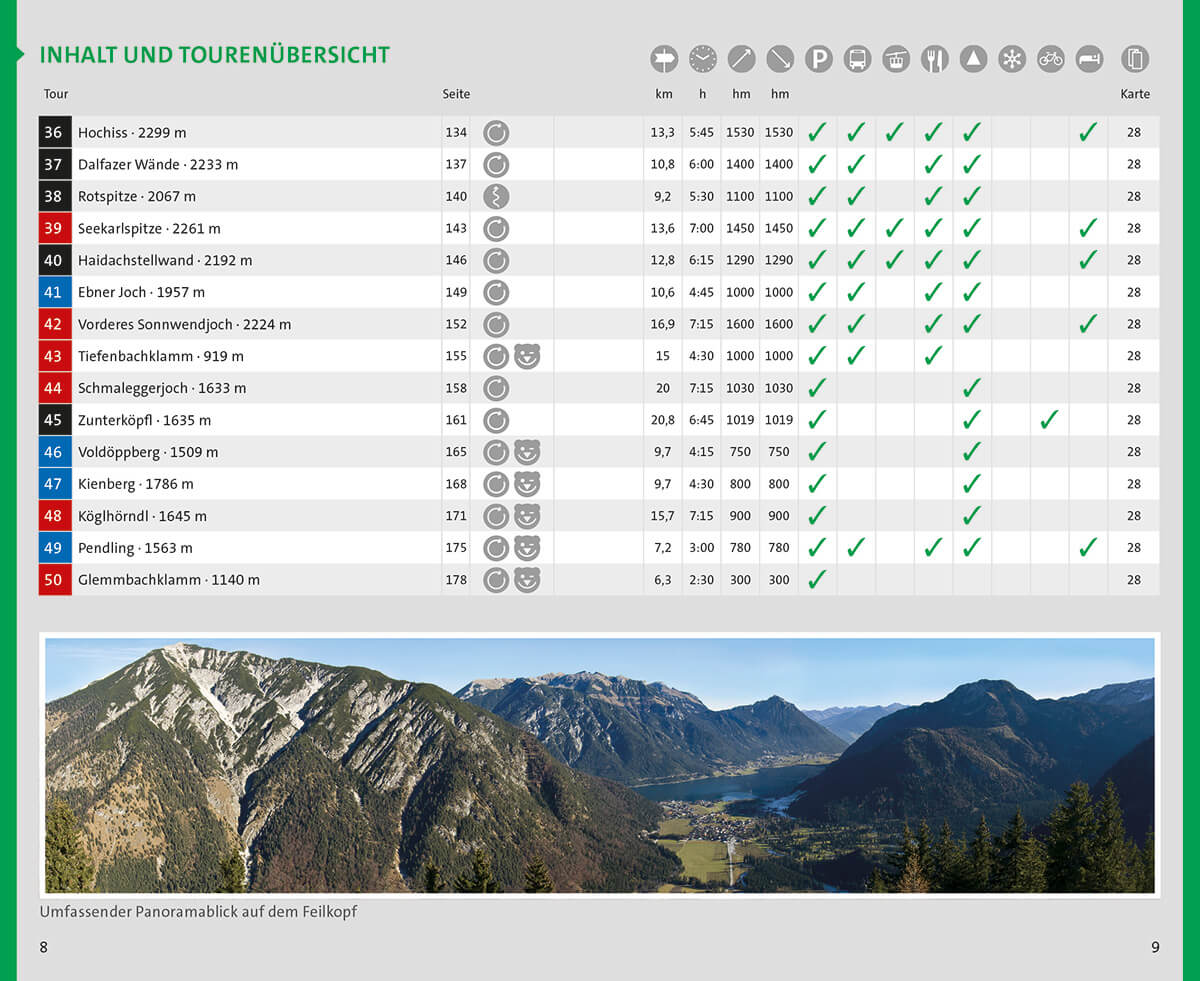Click the cable car check mark for Haidachstellwand

click(895, 260)
